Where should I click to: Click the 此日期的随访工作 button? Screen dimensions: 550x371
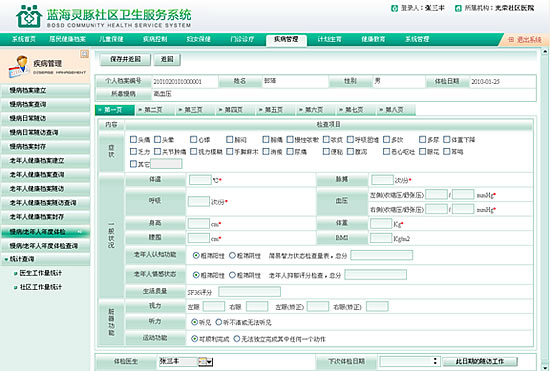480,361
